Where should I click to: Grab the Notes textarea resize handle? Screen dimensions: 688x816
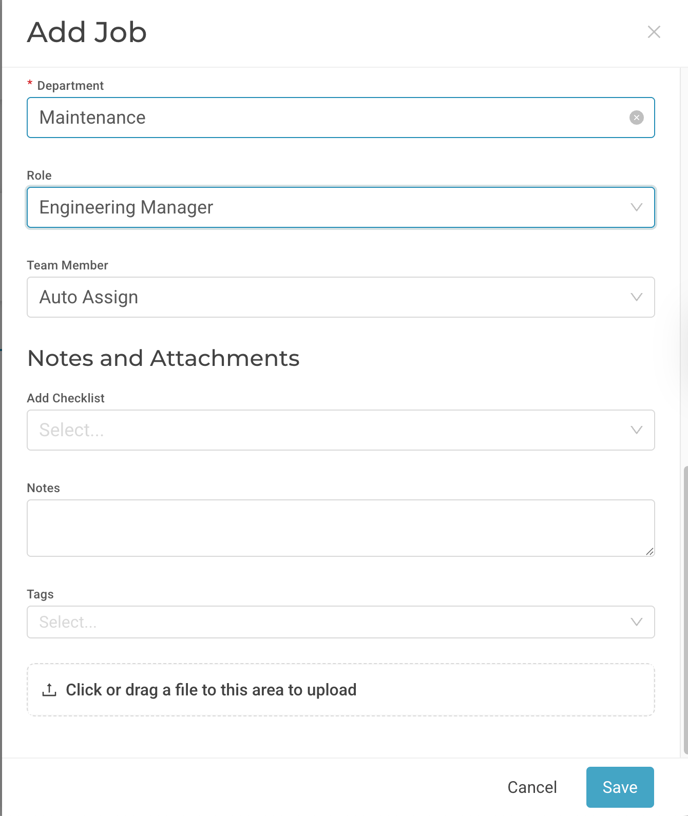click(649, 552)
